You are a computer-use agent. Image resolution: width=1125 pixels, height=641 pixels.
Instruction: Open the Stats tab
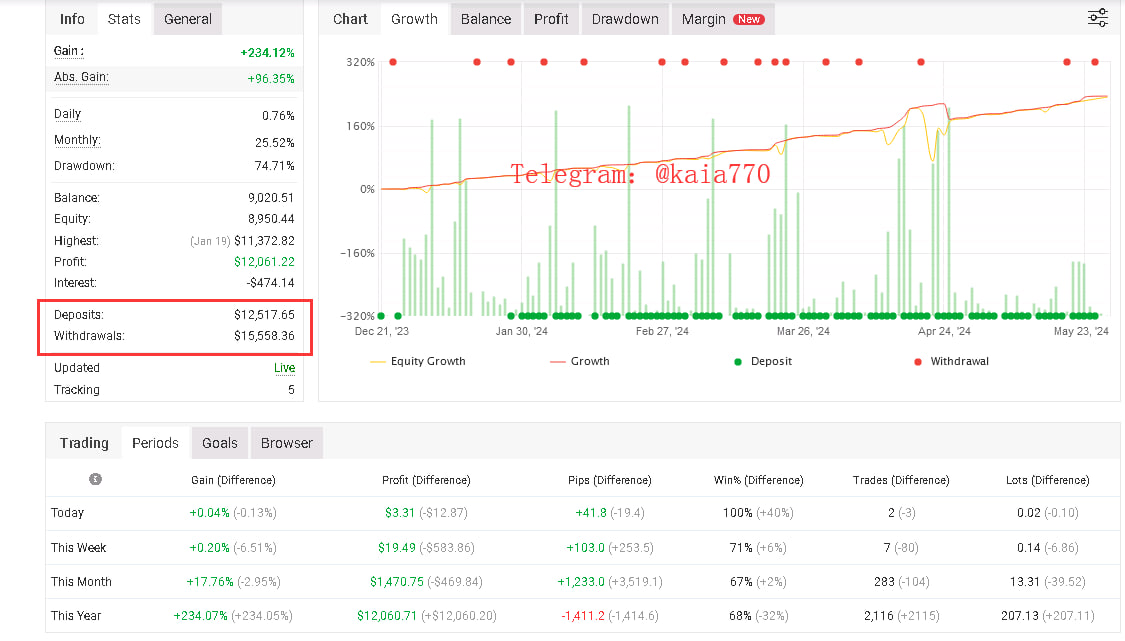click(x=124, y=19)
